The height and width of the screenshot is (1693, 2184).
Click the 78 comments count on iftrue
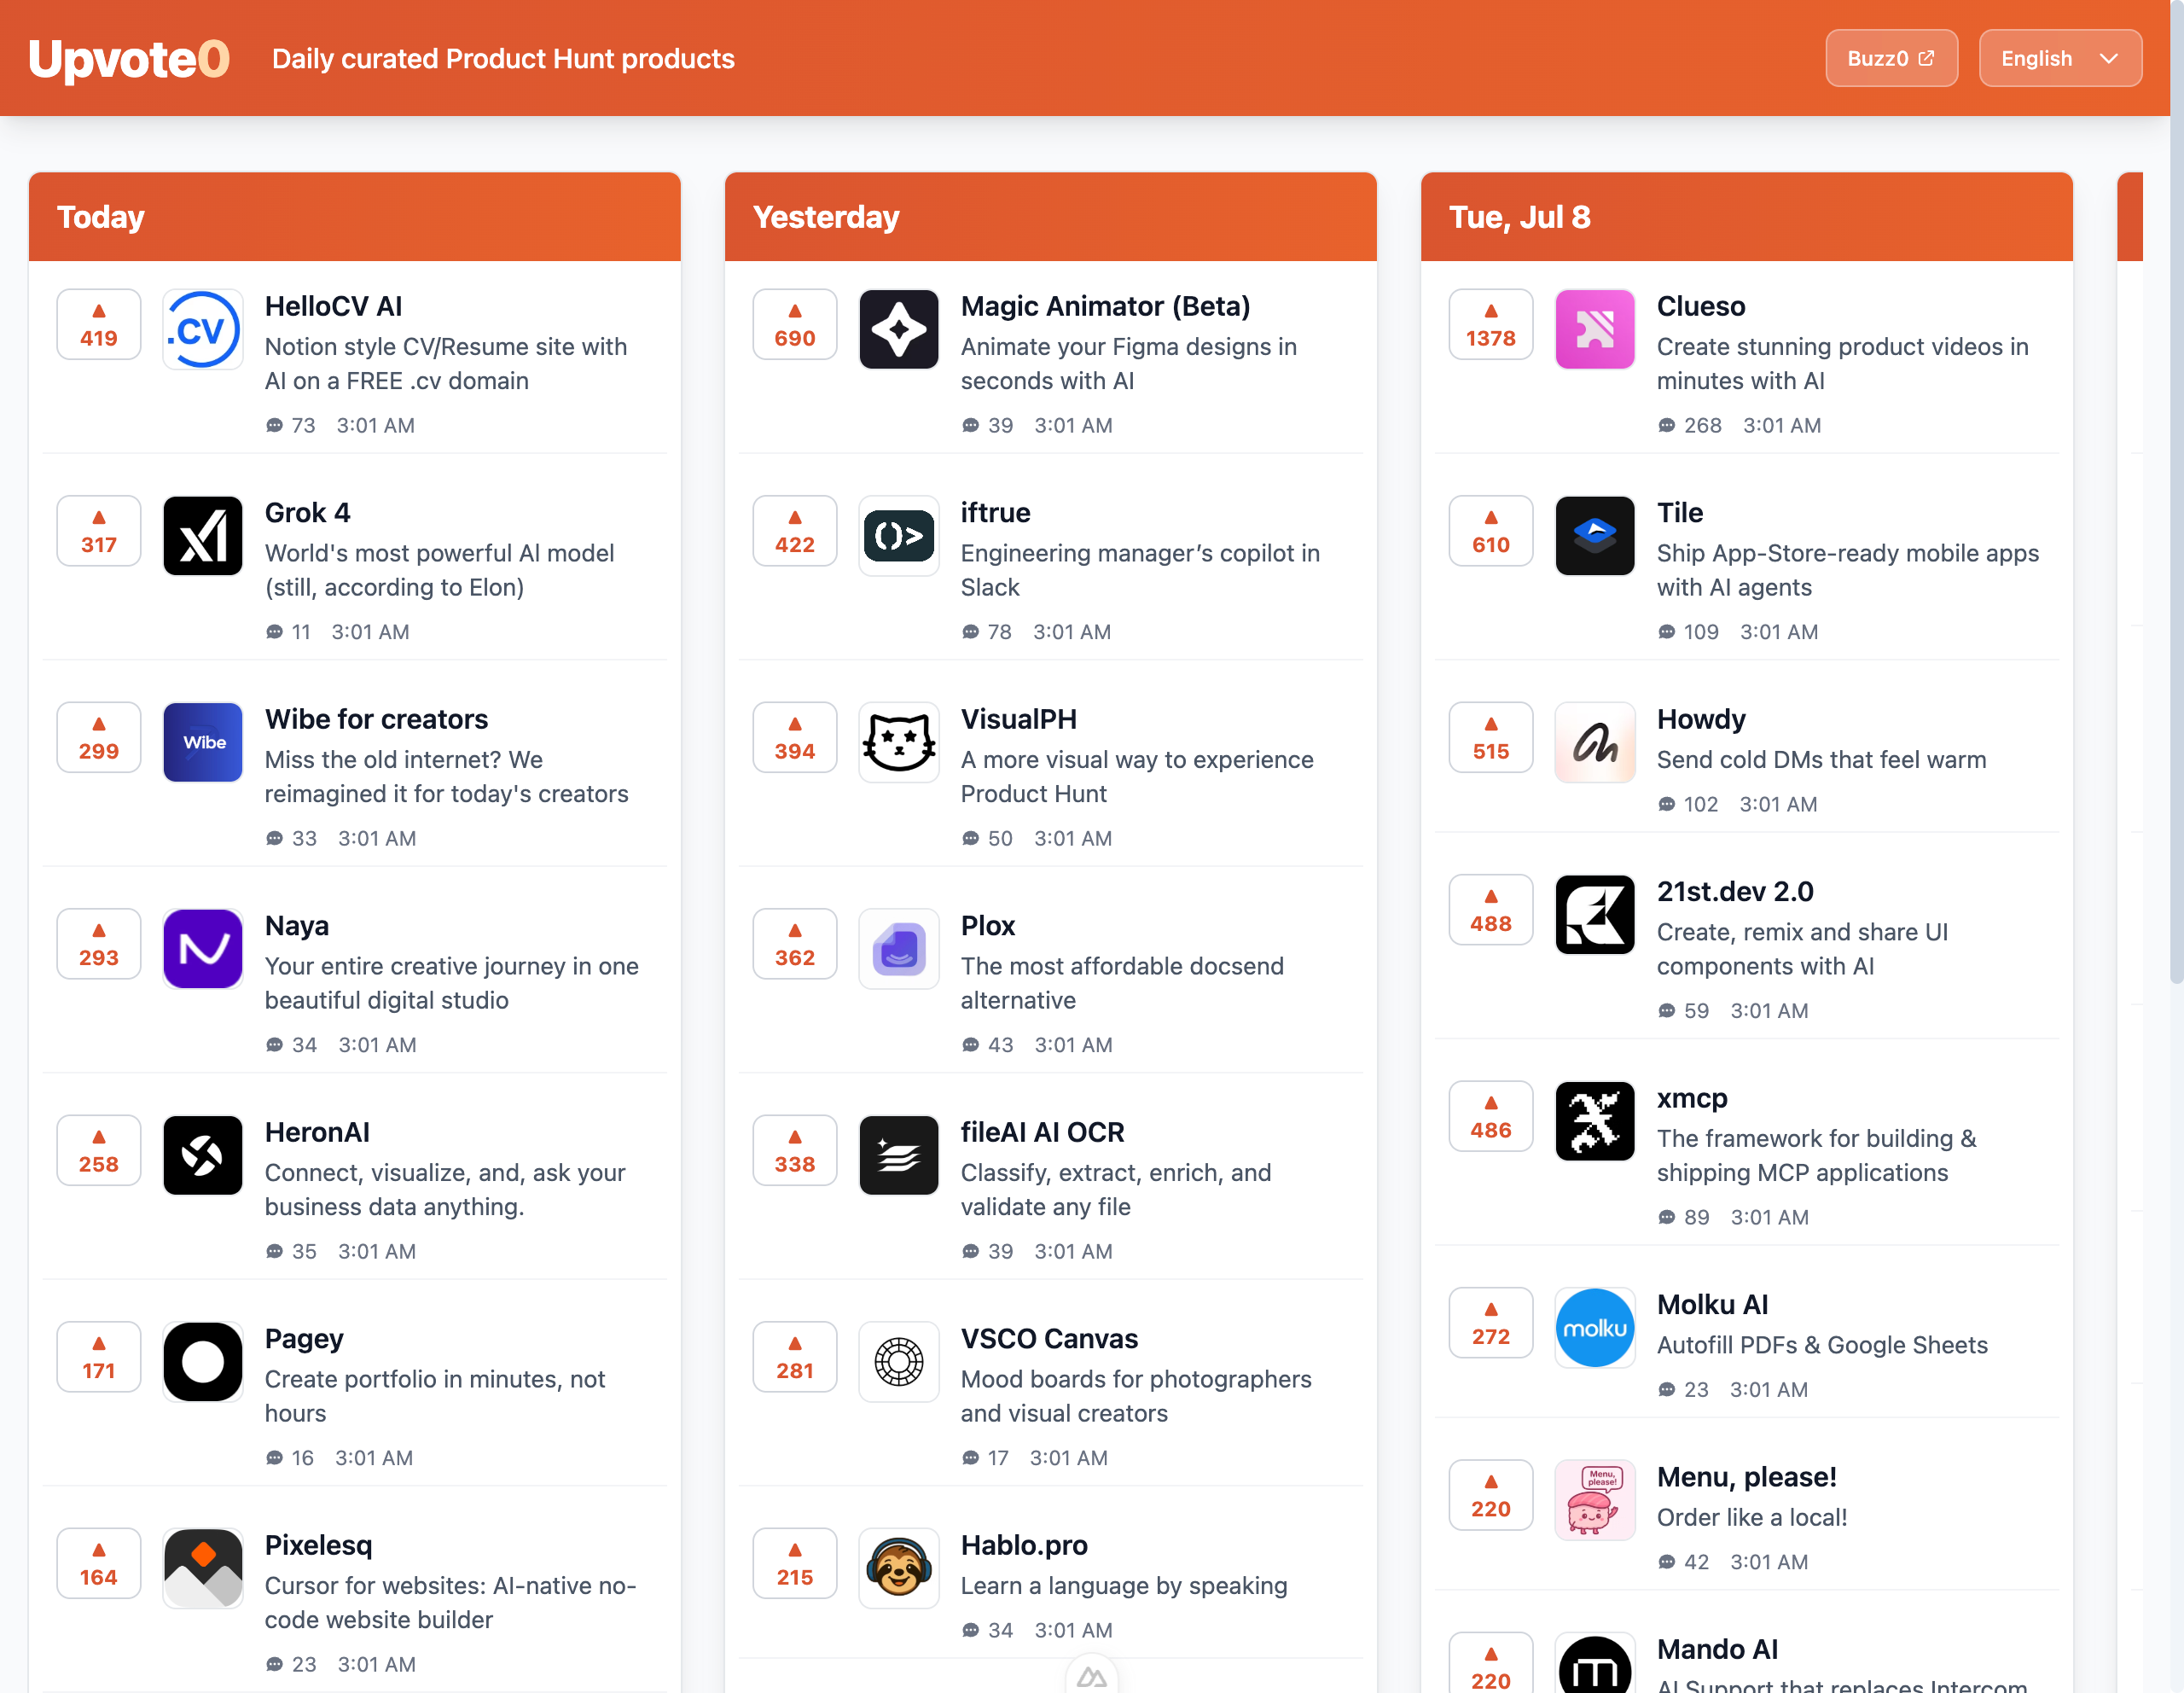(x=986, y=632)
